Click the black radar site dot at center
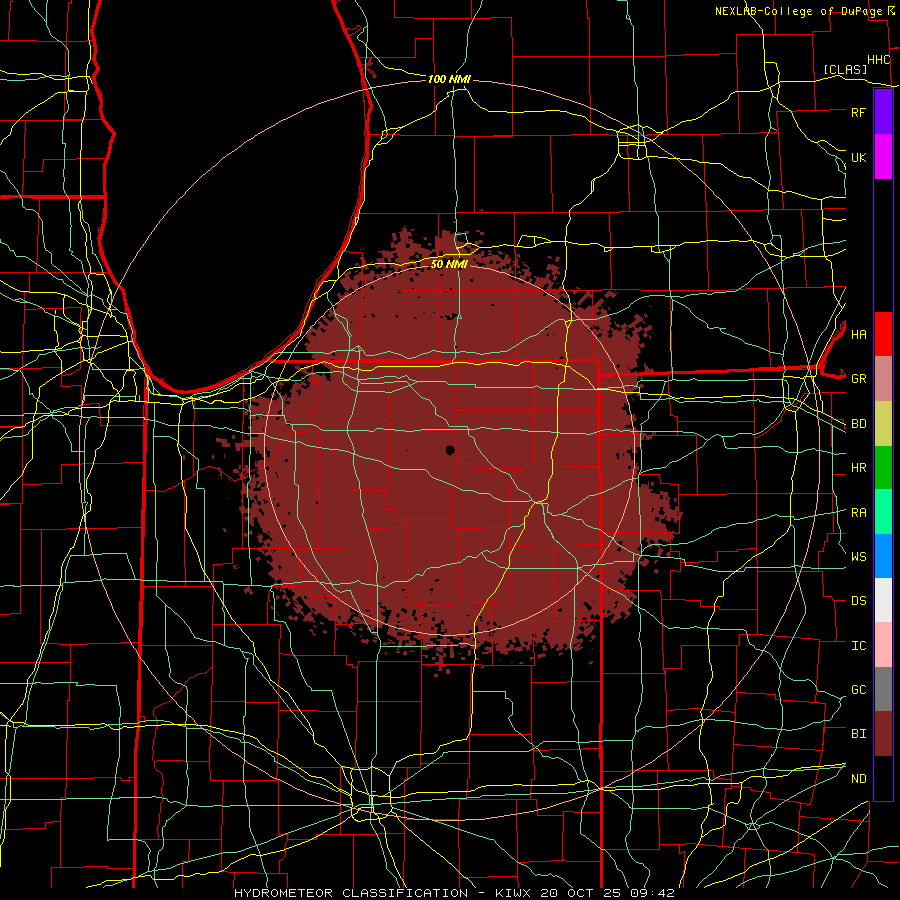 point(450,450)
